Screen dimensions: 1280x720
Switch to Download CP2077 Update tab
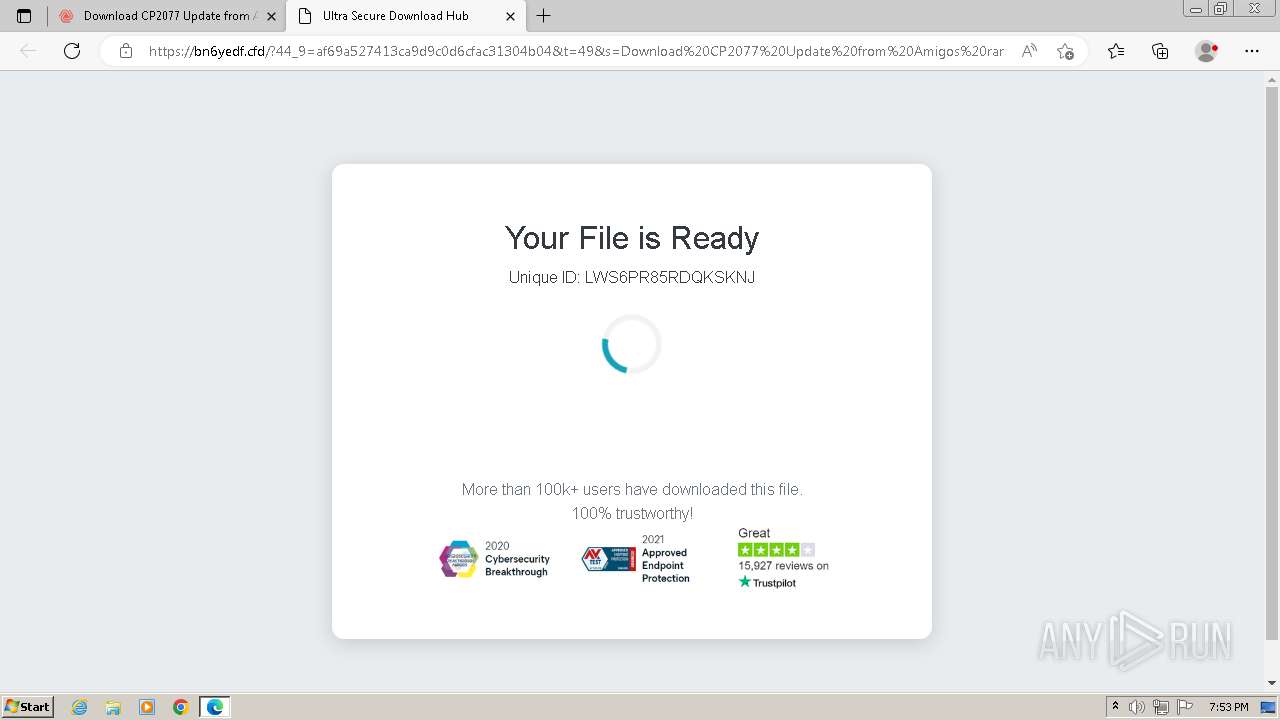[167, 16]
